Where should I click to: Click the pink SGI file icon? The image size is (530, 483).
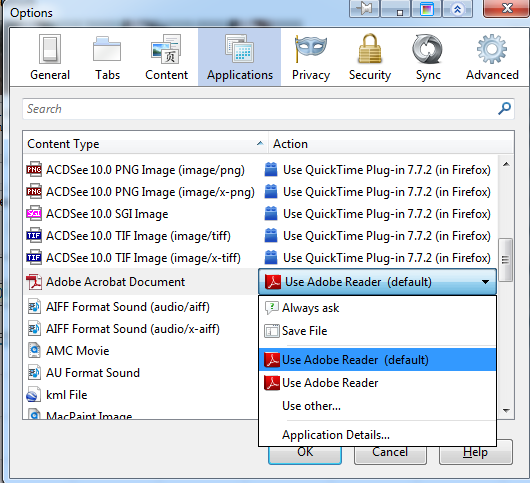(34, 213)
